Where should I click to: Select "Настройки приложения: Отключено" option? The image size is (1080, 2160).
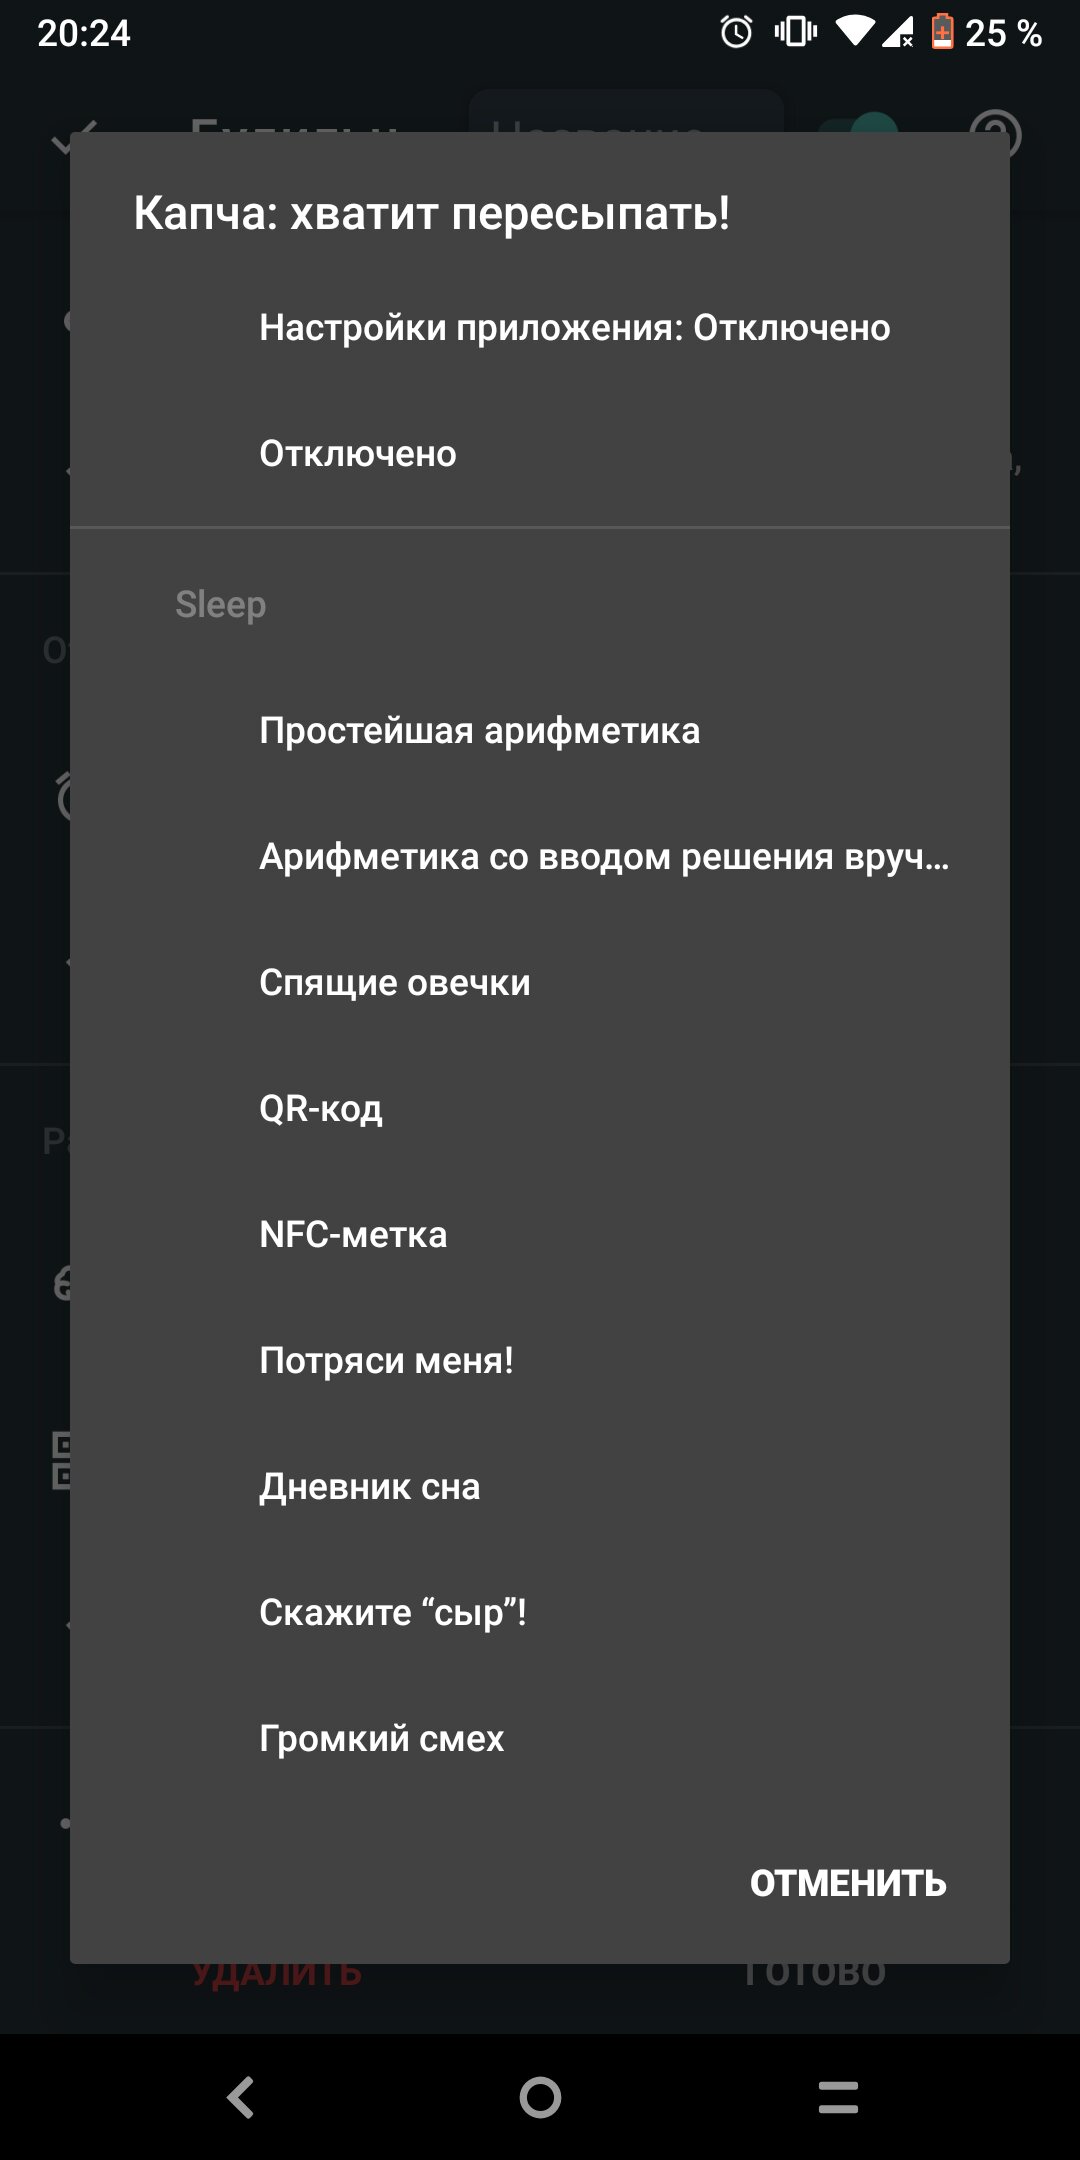click(x=540, y=328)
